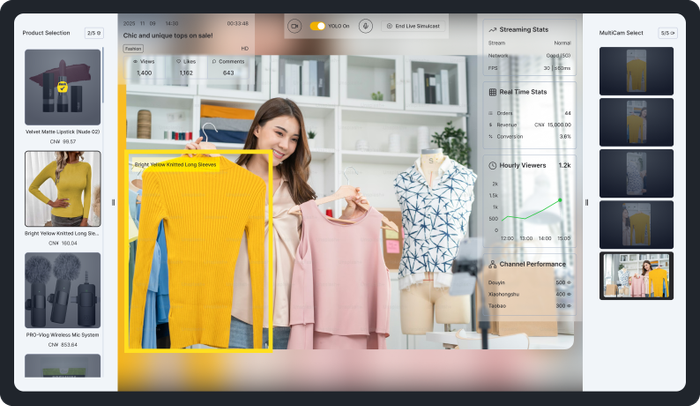This screenshot has width=700, height=406.
Task: Click the Streaming Stats trend icon
Action: [491, 31]
